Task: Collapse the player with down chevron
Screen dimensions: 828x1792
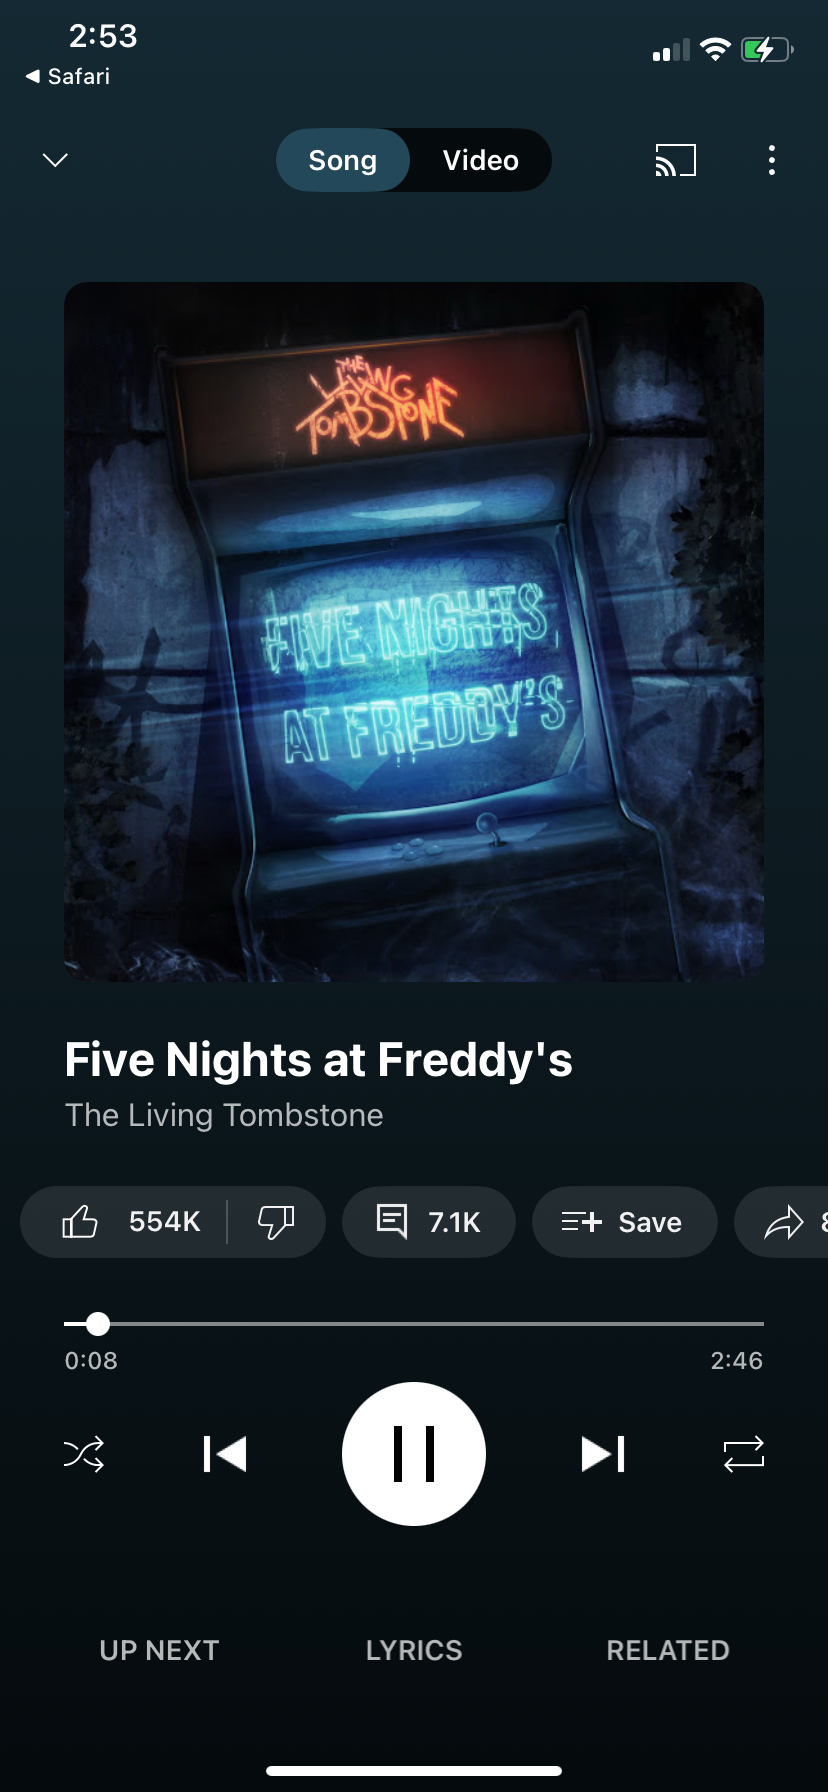Action: [56, 160]
